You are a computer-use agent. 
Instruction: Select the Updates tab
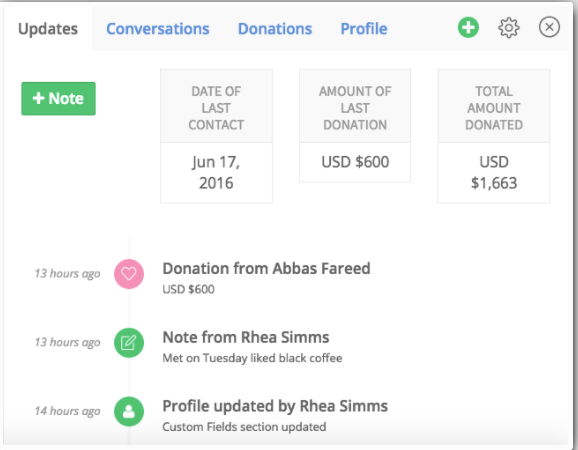coord(48,29)
